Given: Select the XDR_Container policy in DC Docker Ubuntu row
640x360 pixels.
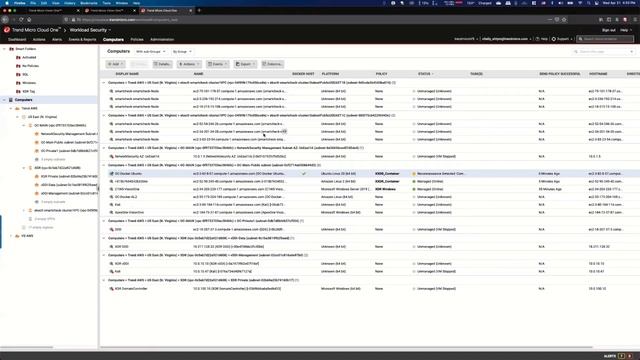Looking at the screenshot, I should (387, 173).
